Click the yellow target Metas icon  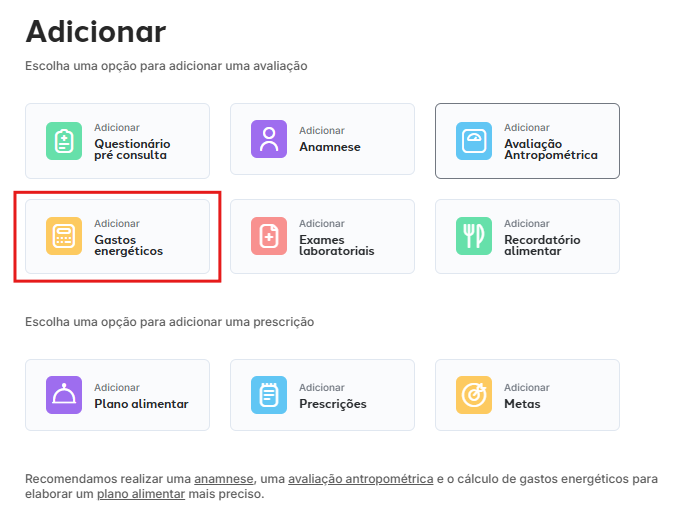pyautogui.click(x=474, y=395)
